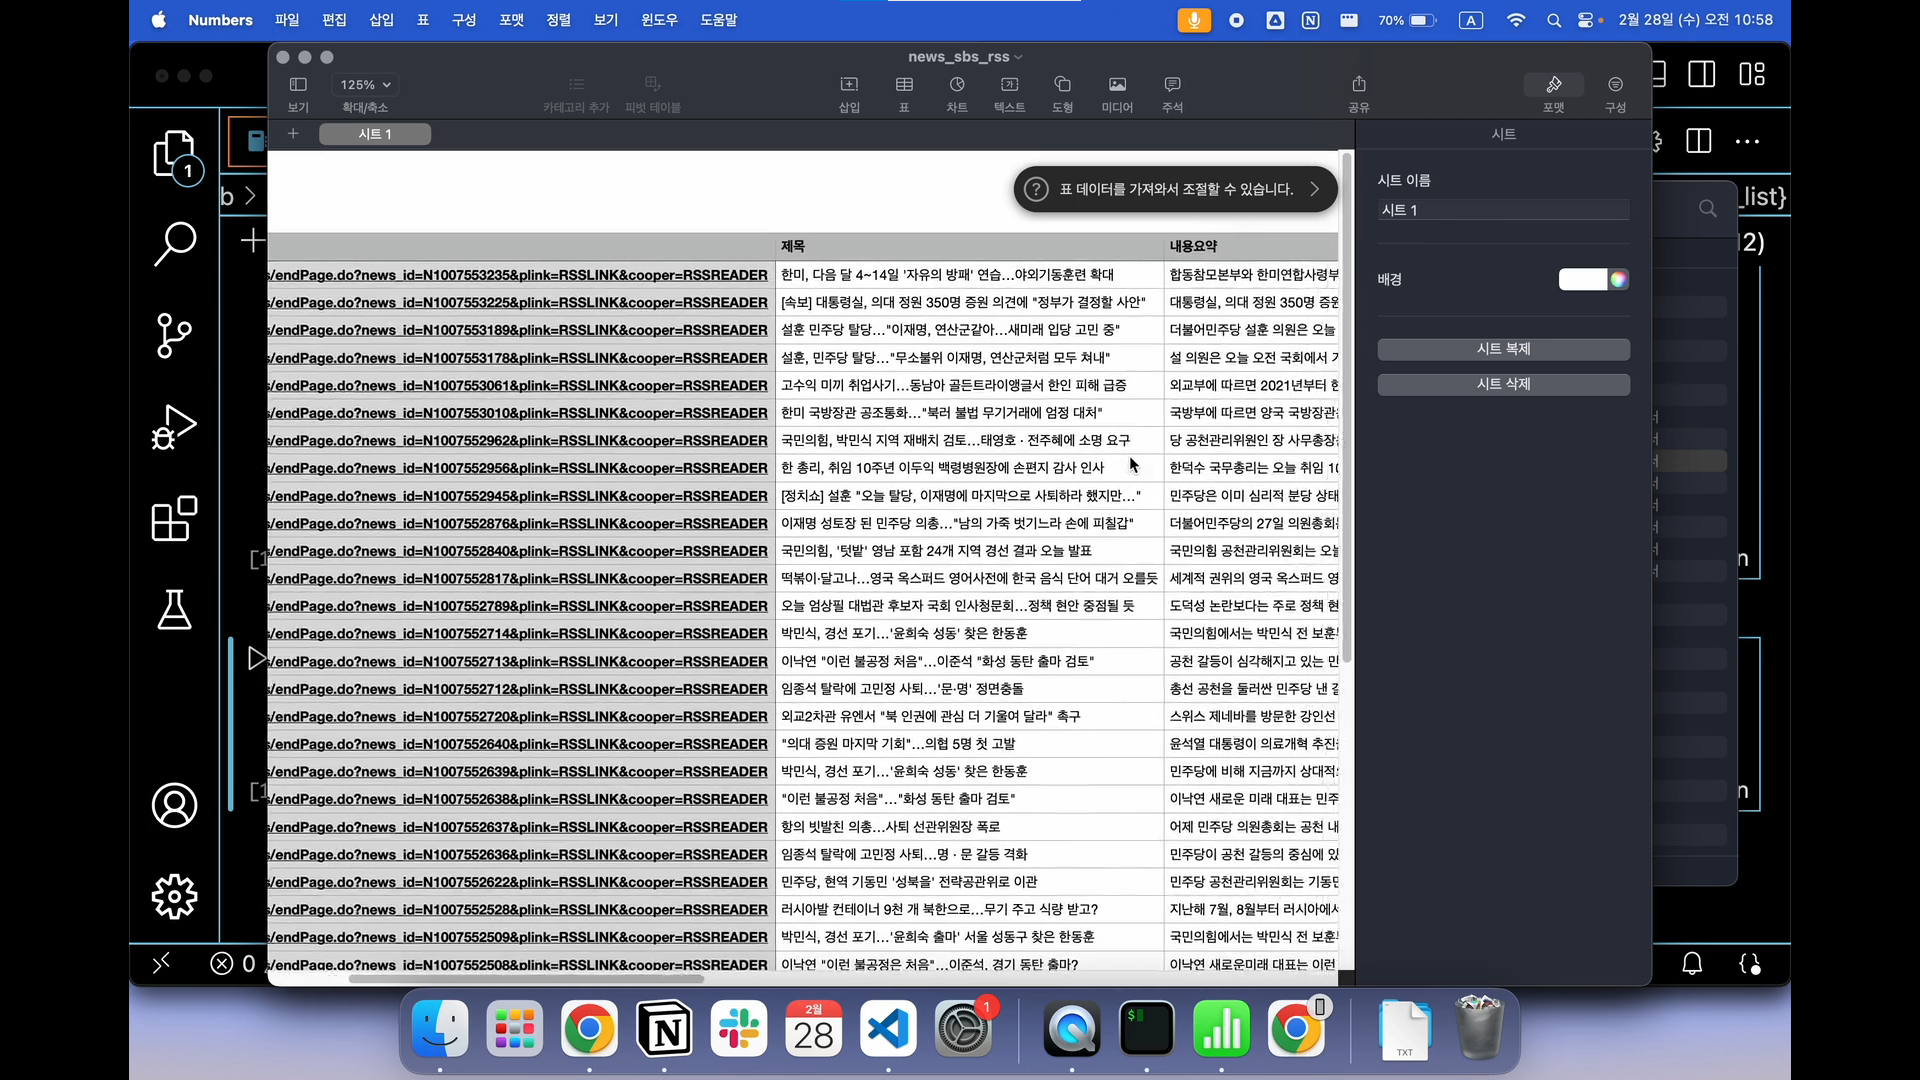Click the Table (표) toolbar icon
This screenshot has width=1920, height=1080.
[904, 85]
